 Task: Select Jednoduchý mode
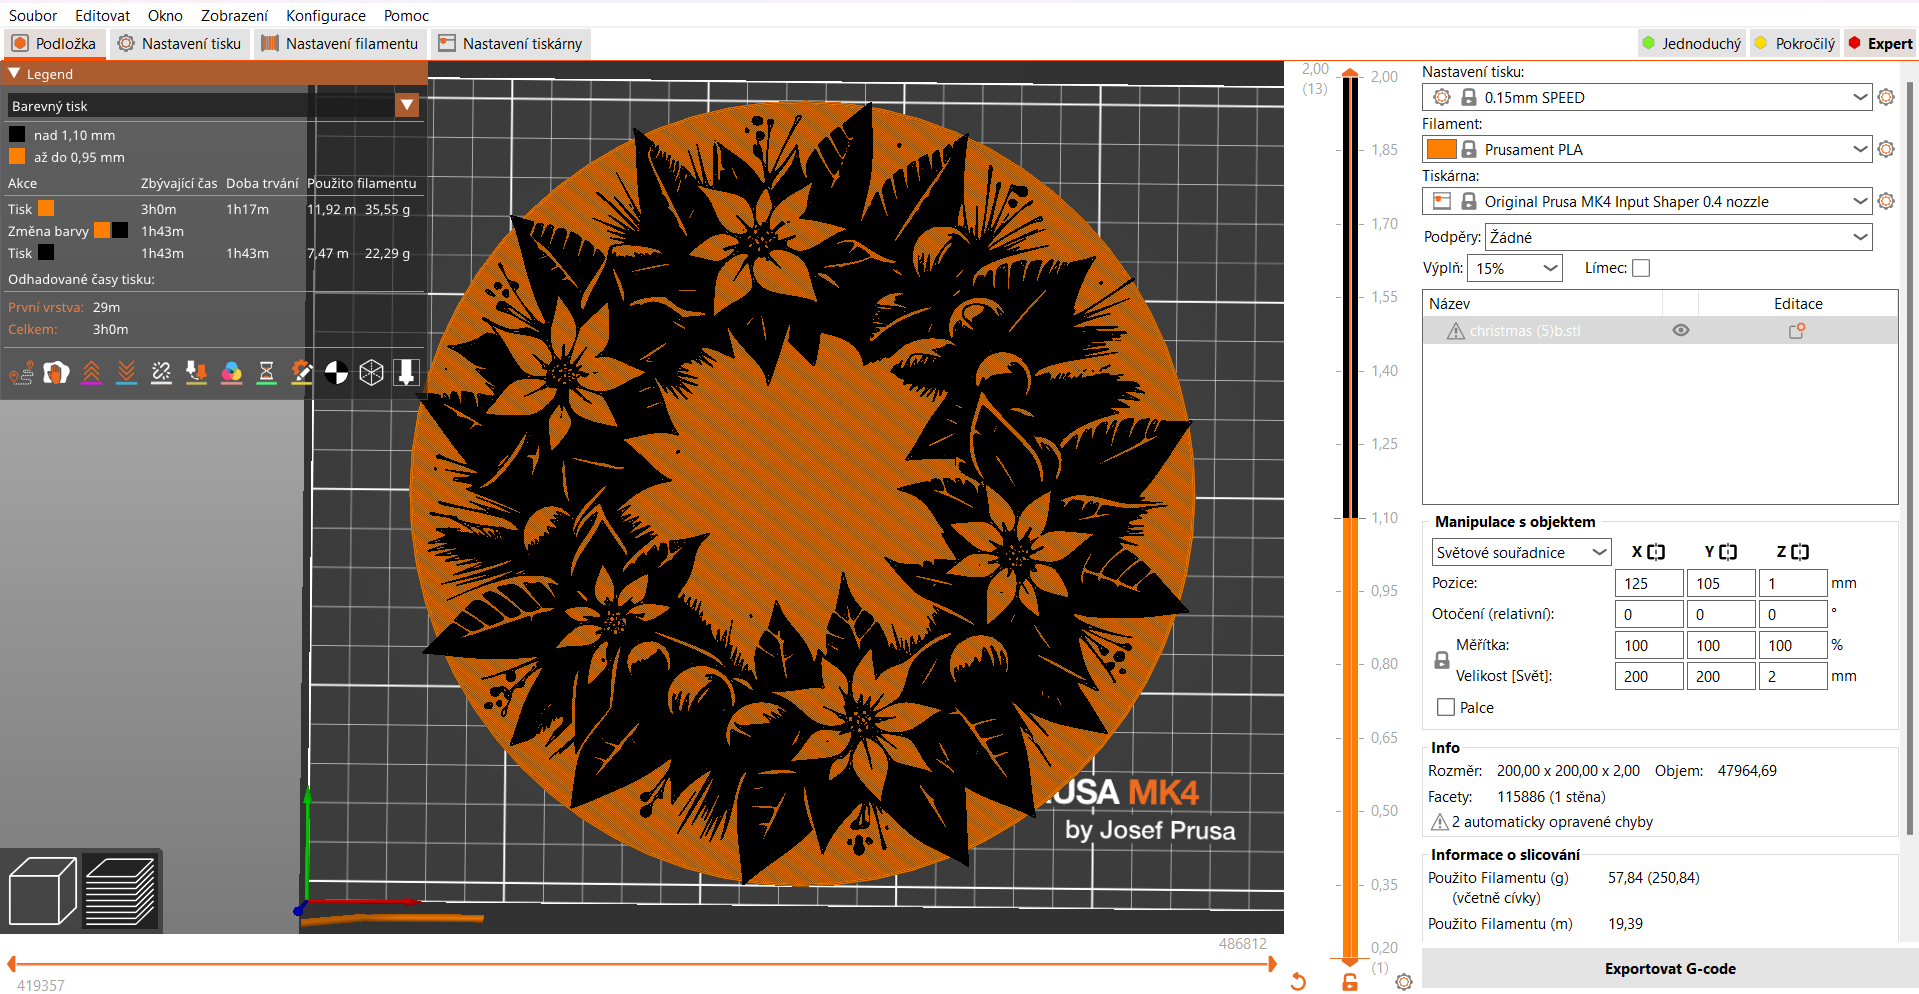click(x=1692, y=43)
